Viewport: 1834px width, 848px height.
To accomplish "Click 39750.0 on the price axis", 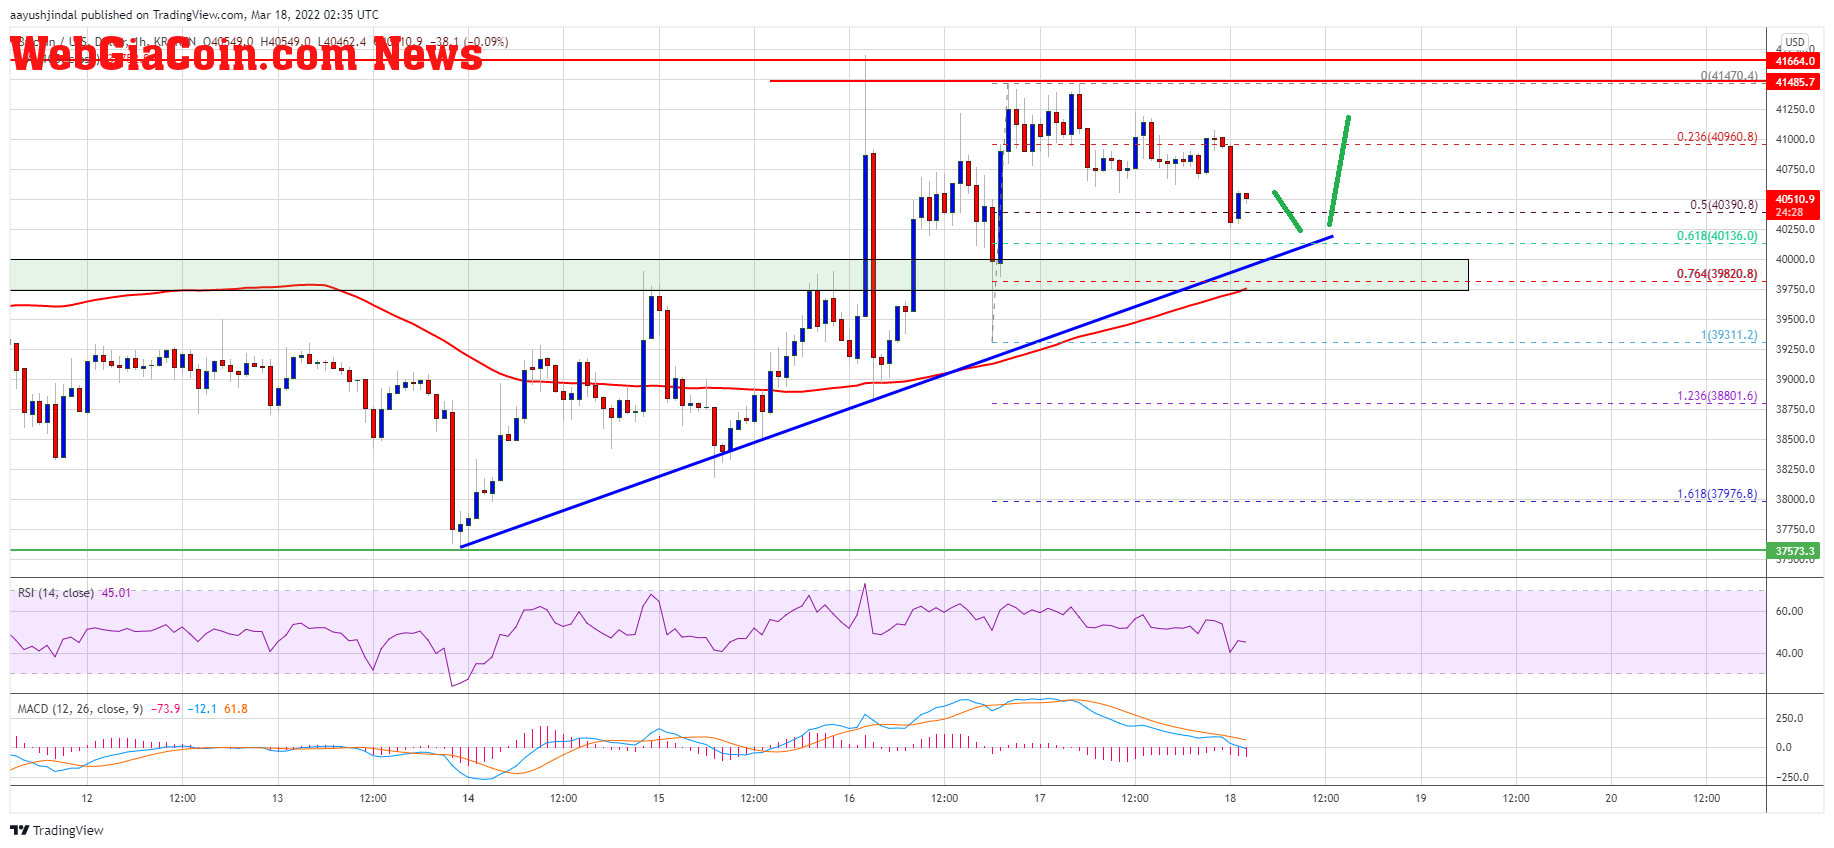I will (1795, 289).
